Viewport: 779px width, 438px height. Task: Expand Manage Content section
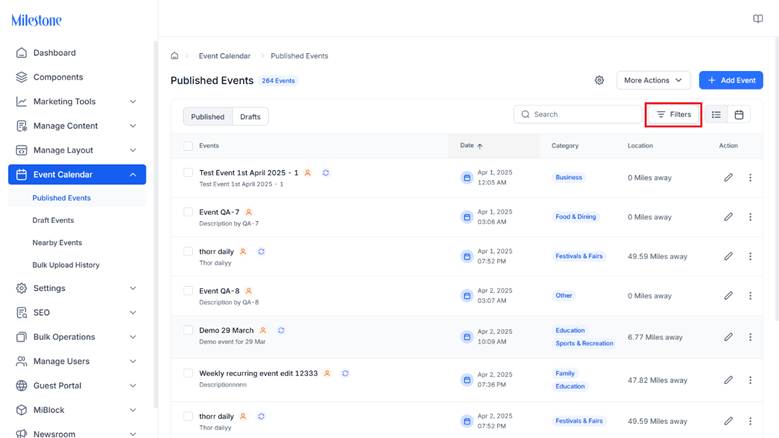point(77,126)
